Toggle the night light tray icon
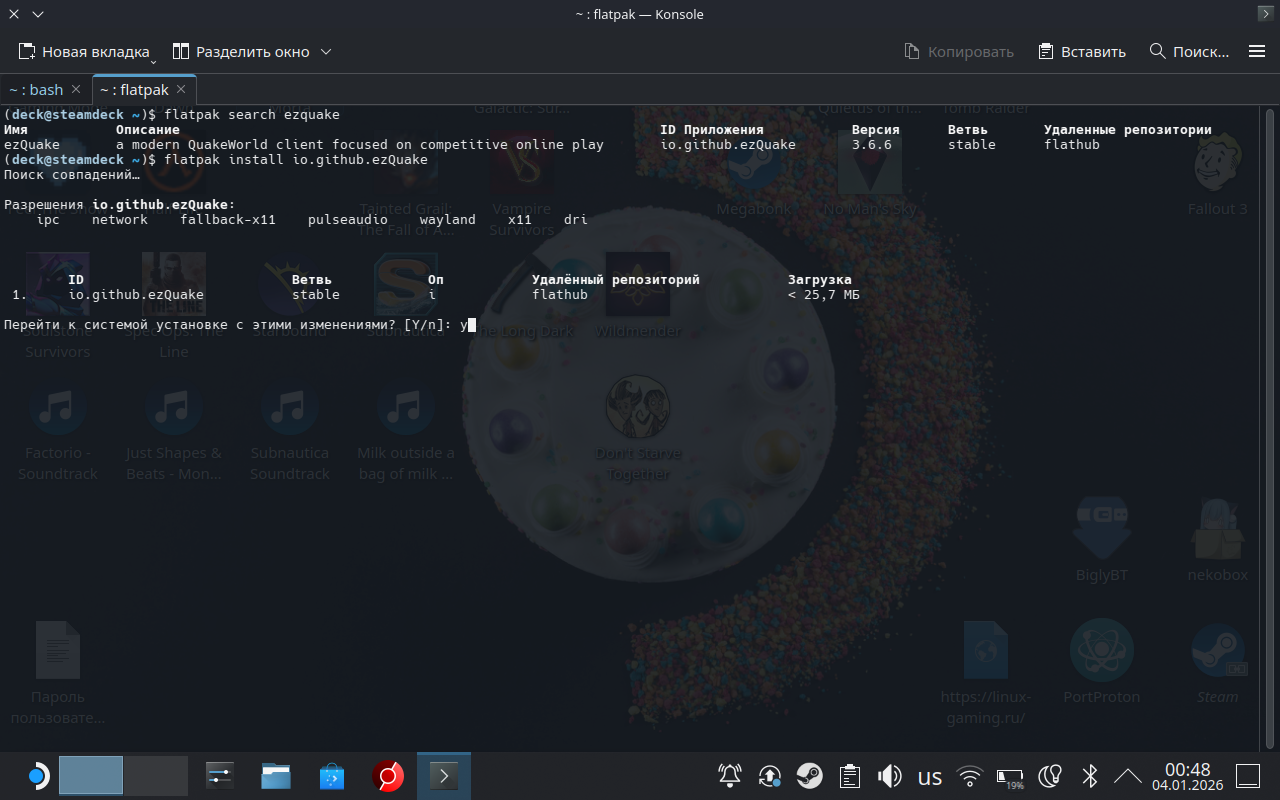 tap(1050, 776)
